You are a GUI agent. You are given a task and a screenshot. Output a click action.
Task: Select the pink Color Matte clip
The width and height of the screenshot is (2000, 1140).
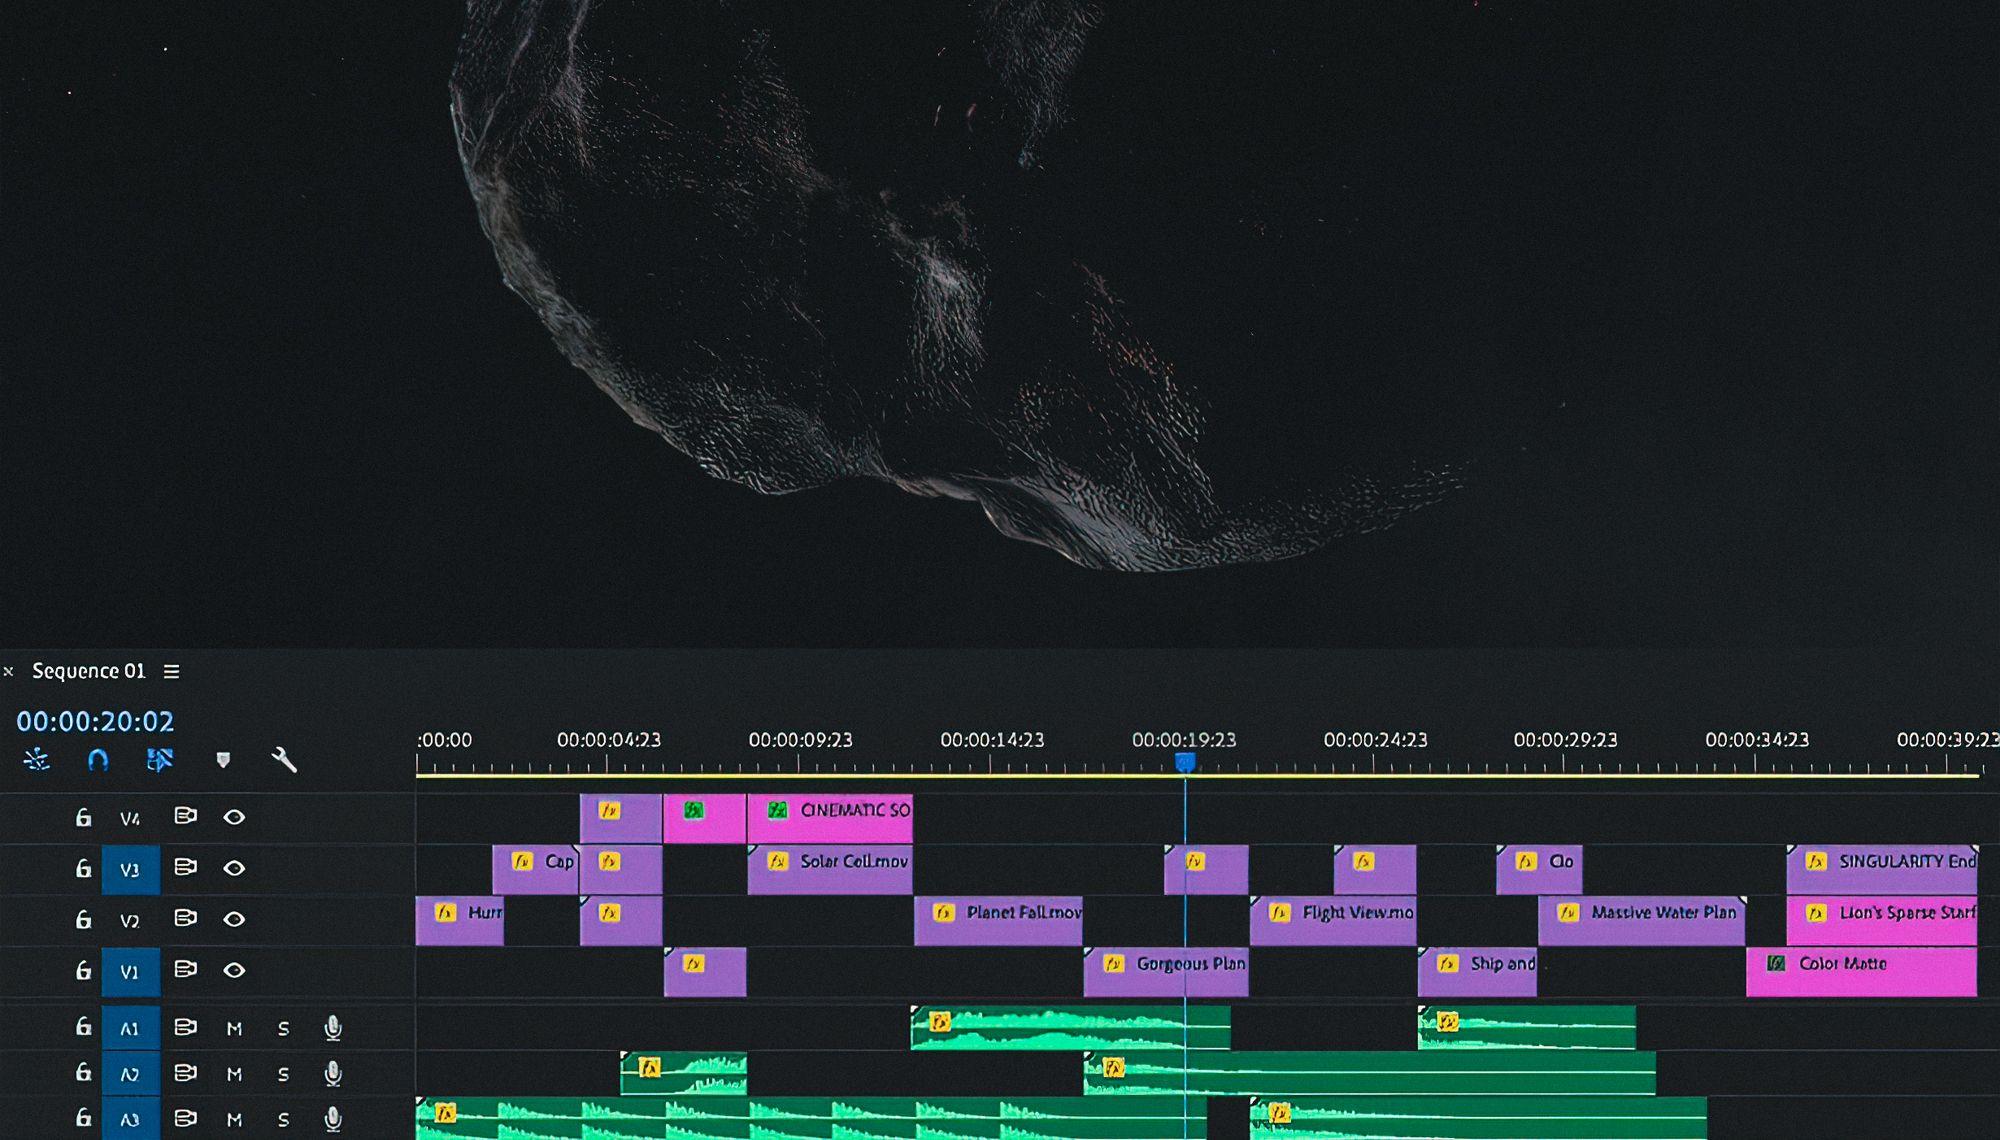1860,971
